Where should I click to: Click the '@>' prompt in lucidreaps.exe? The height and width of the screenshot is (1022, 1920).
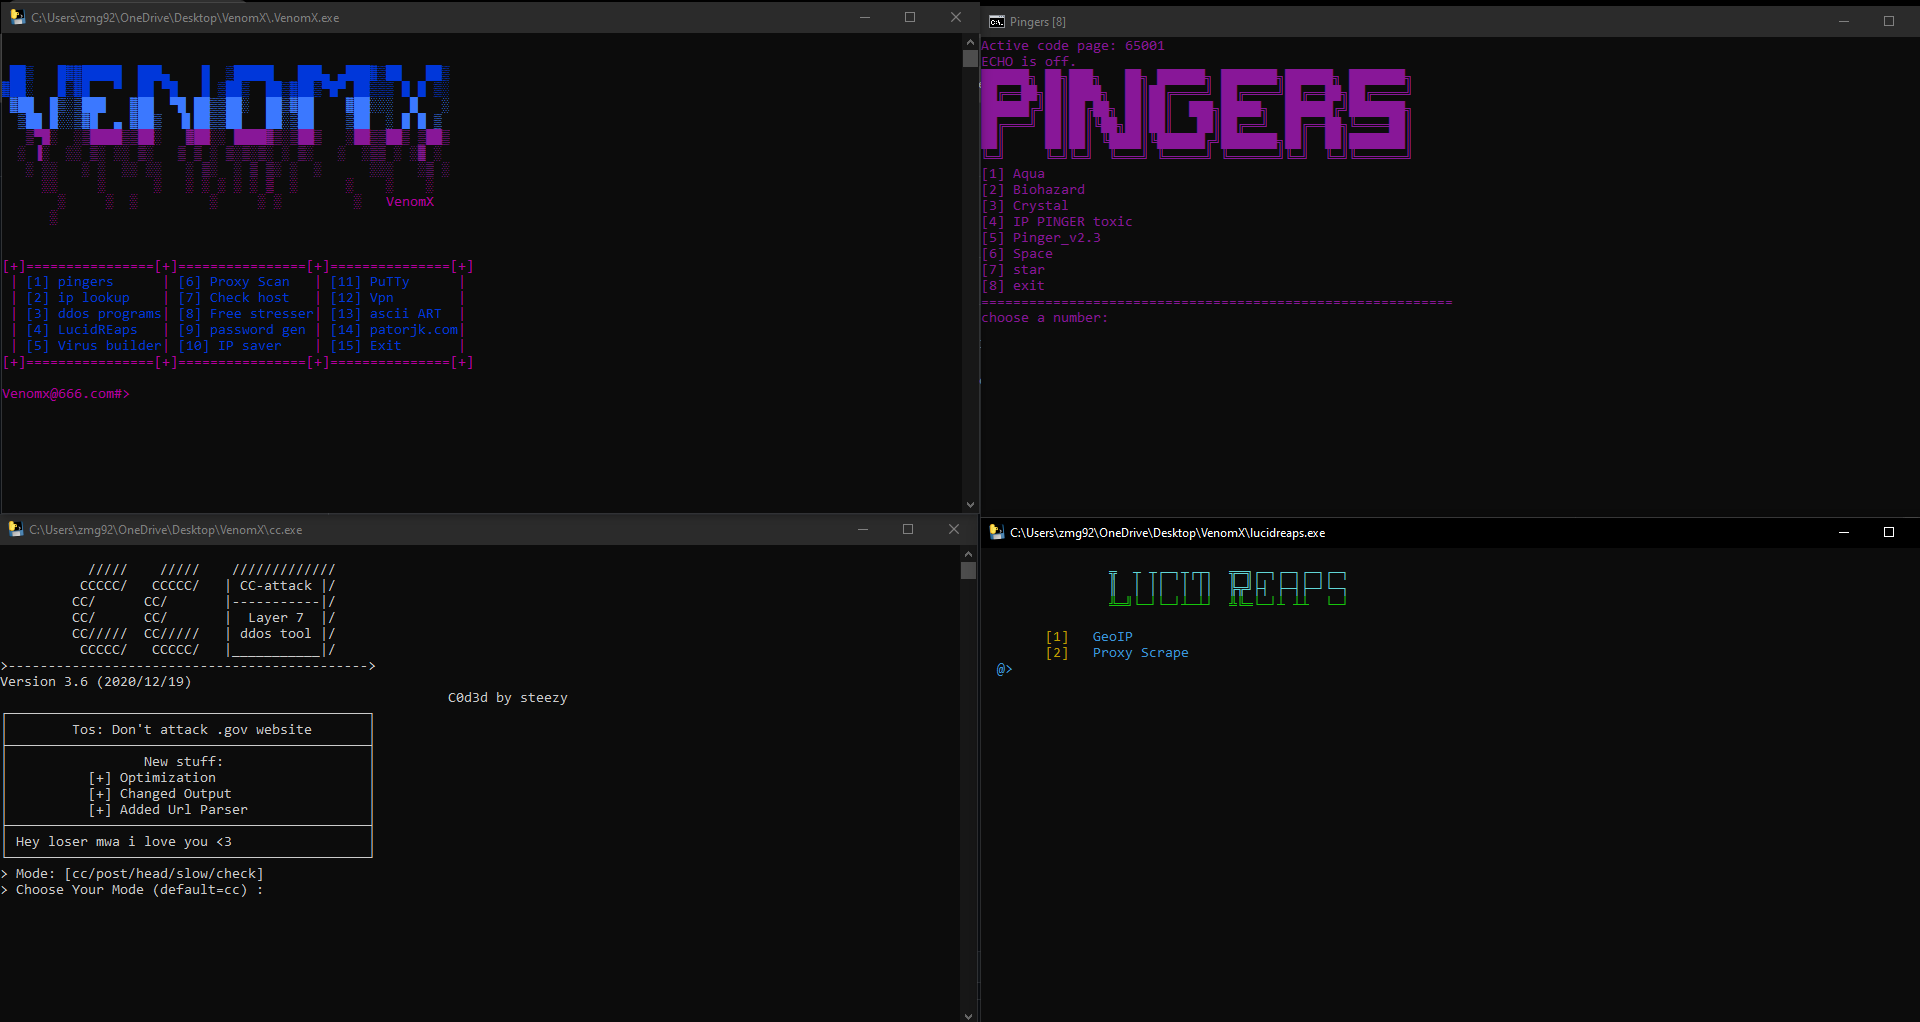pyautogui.click(x=1003, y=668)
